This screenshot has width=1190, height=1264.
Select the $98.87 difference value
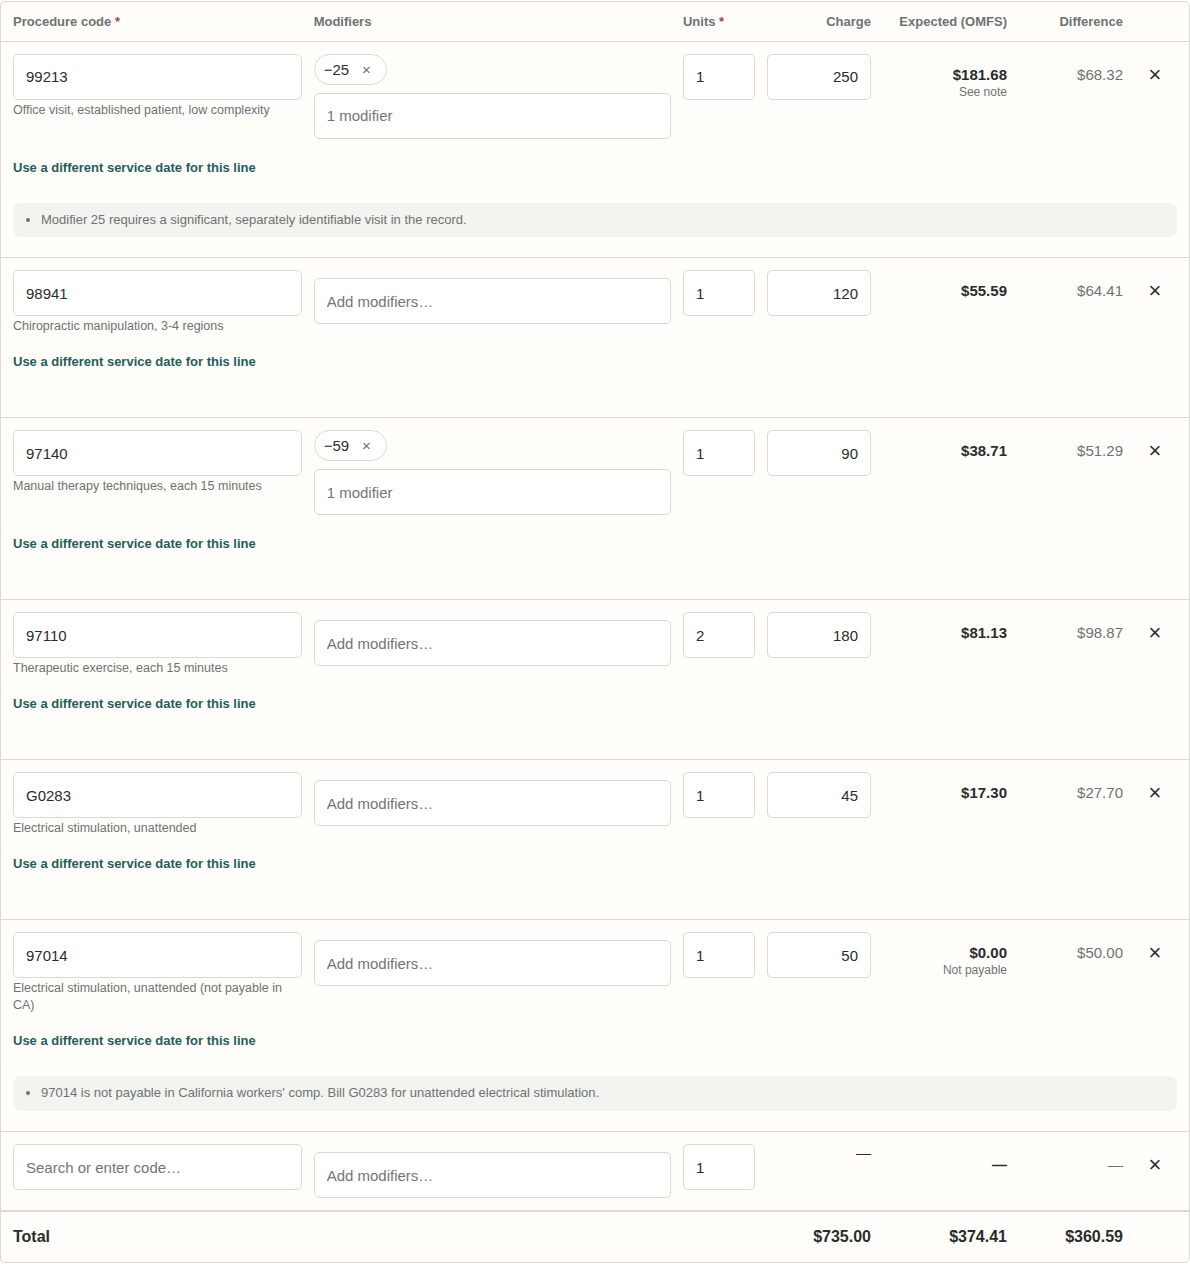(1100, 633)
